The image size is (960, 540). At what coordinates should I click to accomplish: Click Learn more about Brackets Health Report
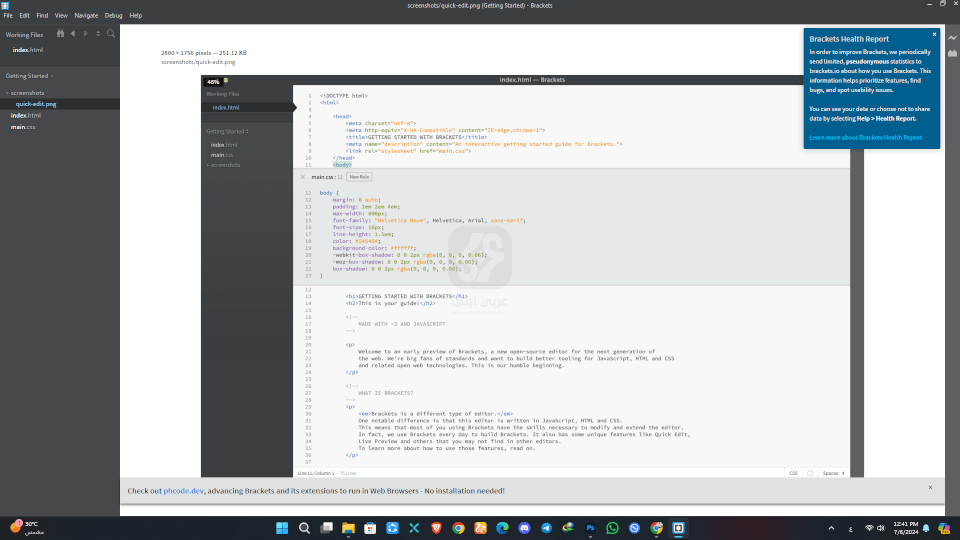[865, 137]
